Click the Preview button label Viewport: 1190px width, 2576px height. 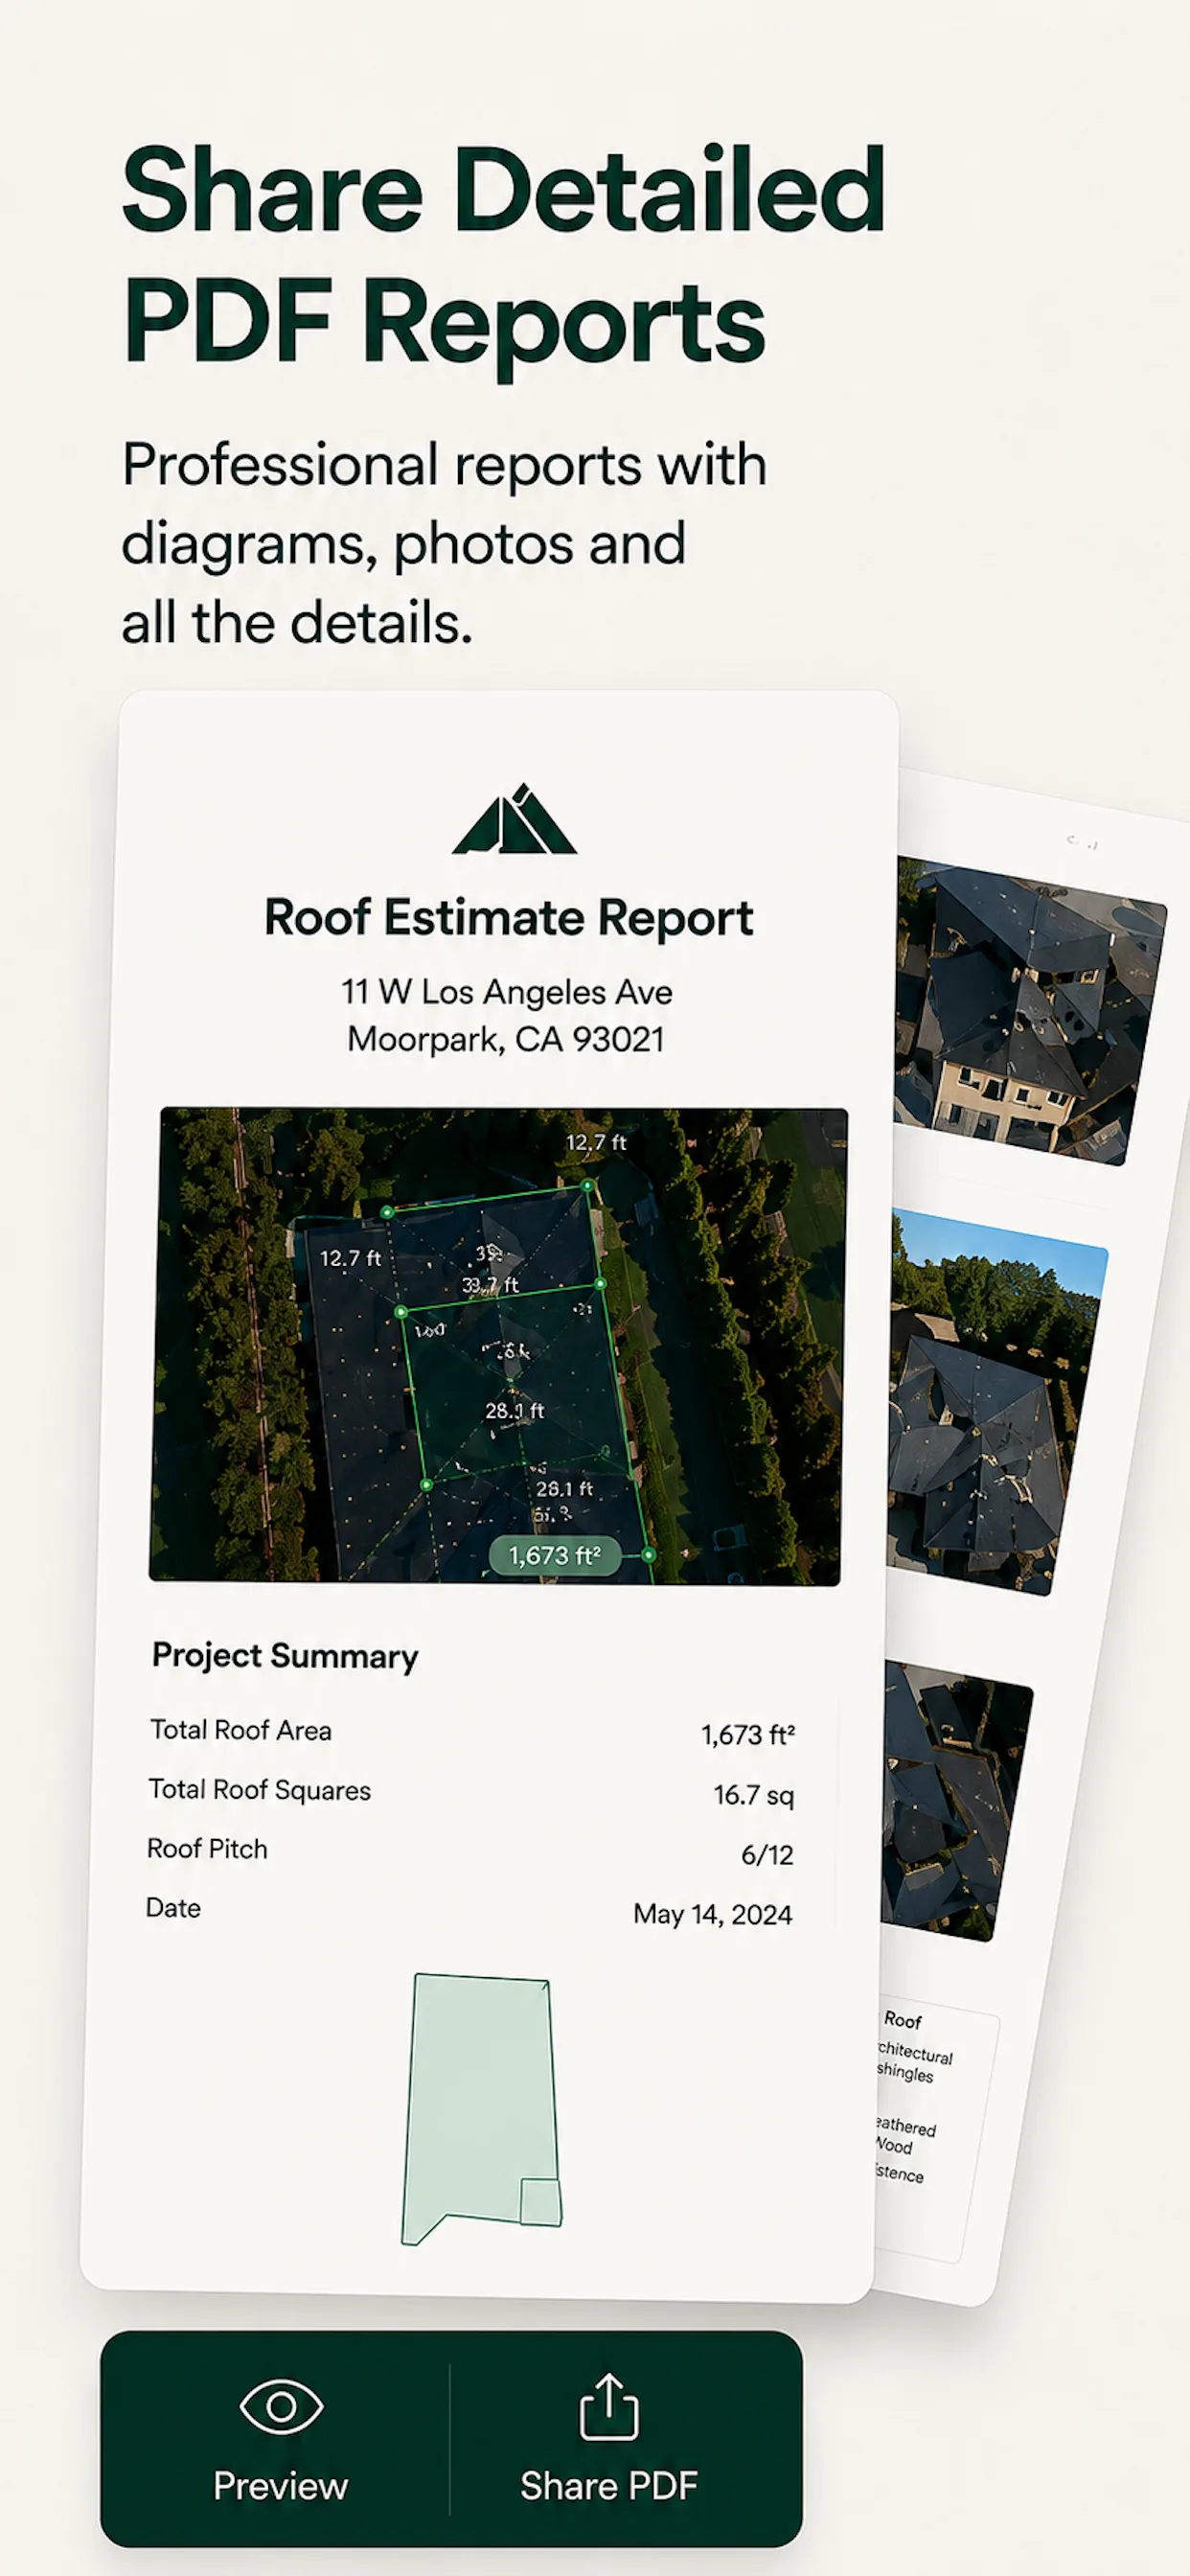[281, 2486]
